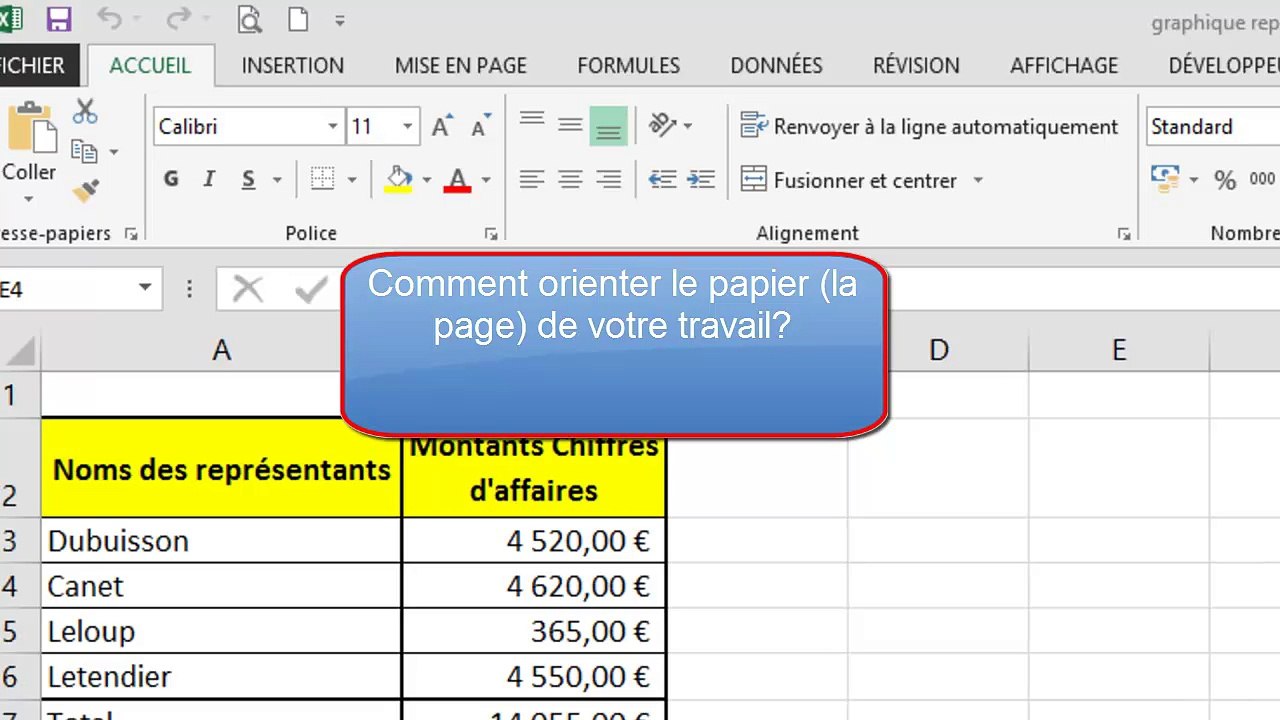Viewport: 1280px width, 720px height.
Task: Decrease font size with small A
Action: click(481, 127)
